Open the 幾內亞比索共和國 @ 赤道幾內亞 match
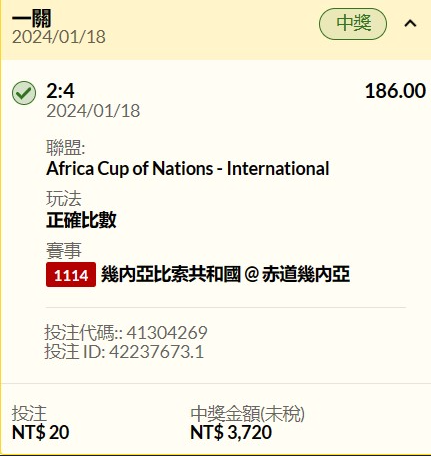The image size is (431, 456). pyautogui.click(x=226, y=275)
